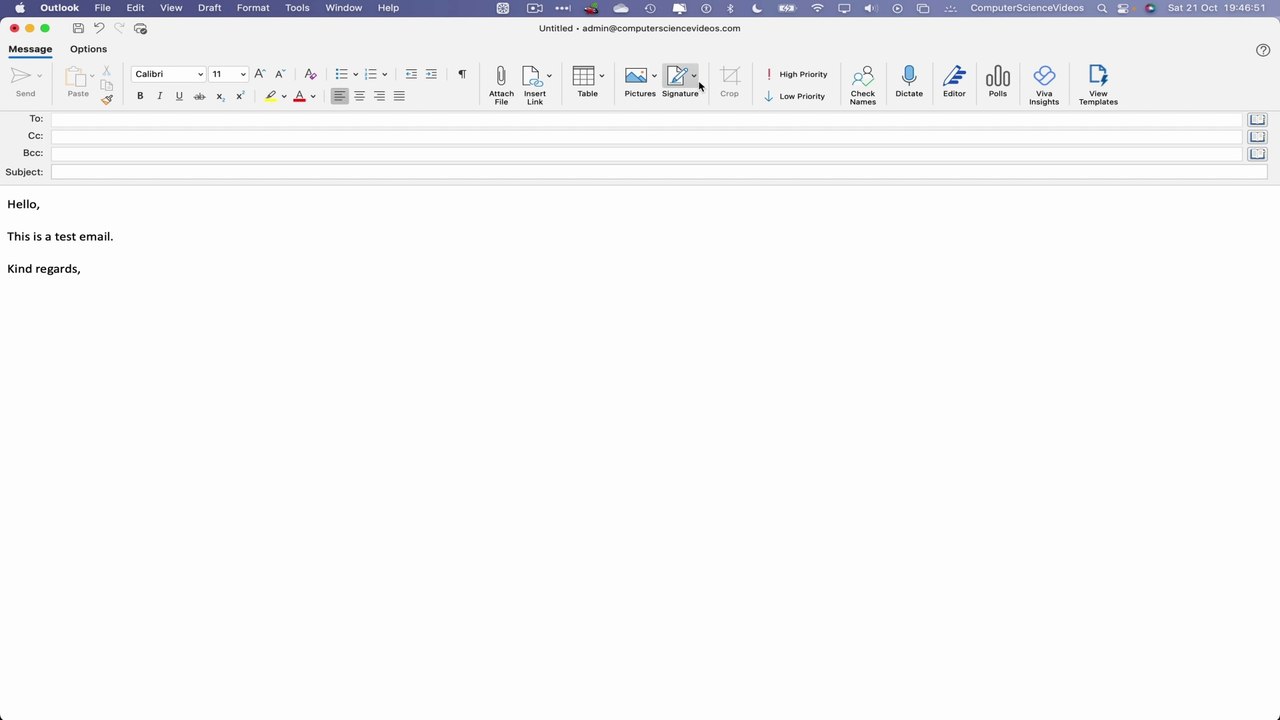Click the Polls icon

(x=997, y=77)
